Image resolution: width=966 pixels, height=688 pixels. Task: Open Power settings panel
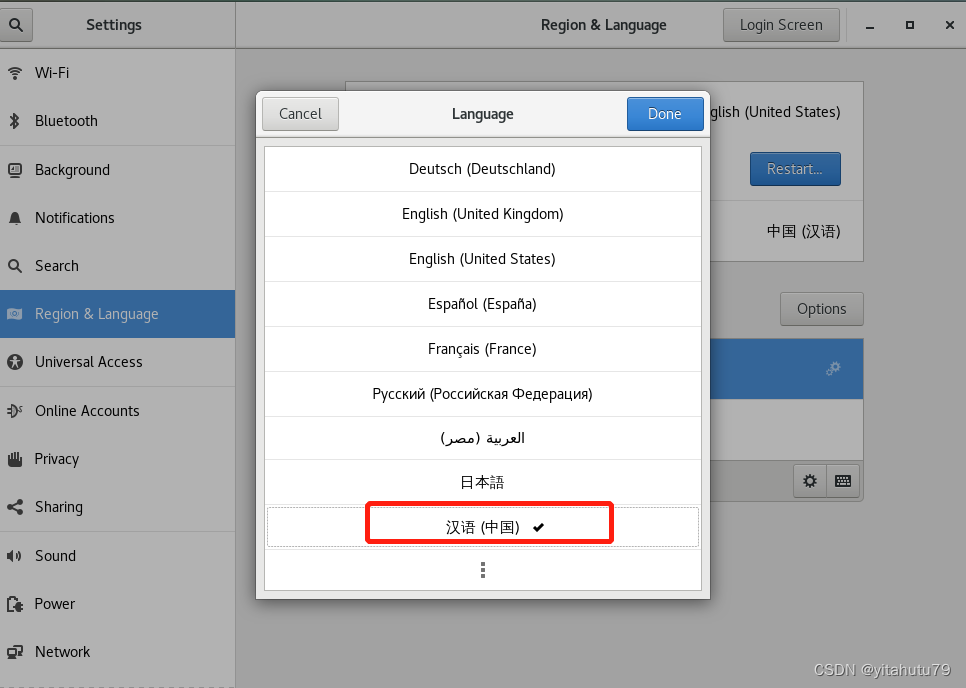tap(117, 604)
